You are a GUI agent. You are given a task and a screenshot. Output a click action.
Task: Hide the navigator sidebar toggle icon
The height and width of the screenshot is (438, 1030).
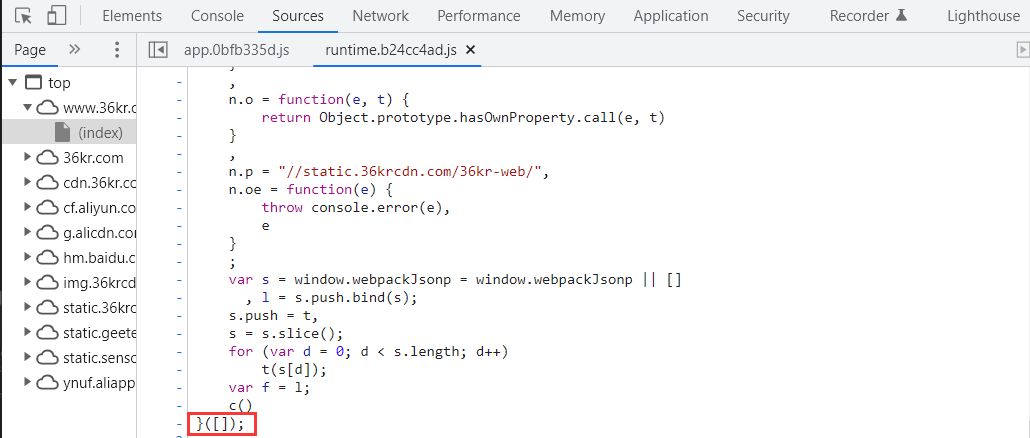click(157, 50)
